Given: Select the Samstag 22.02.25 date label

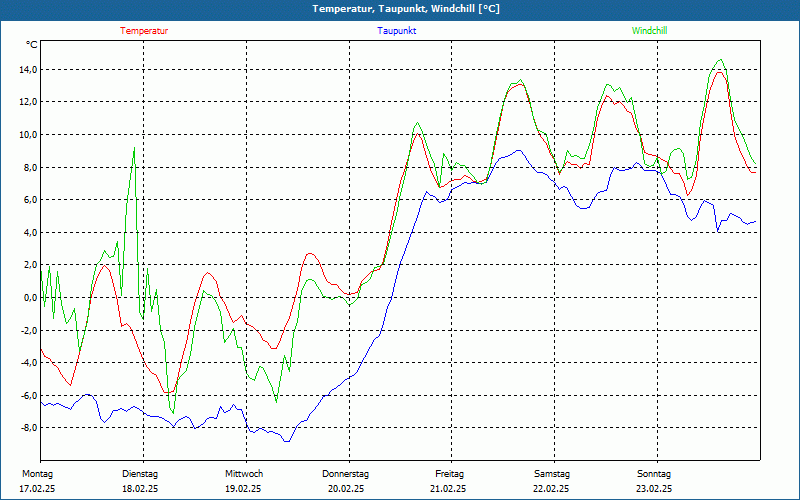Looking at the screenshot, I should point(552,481).
